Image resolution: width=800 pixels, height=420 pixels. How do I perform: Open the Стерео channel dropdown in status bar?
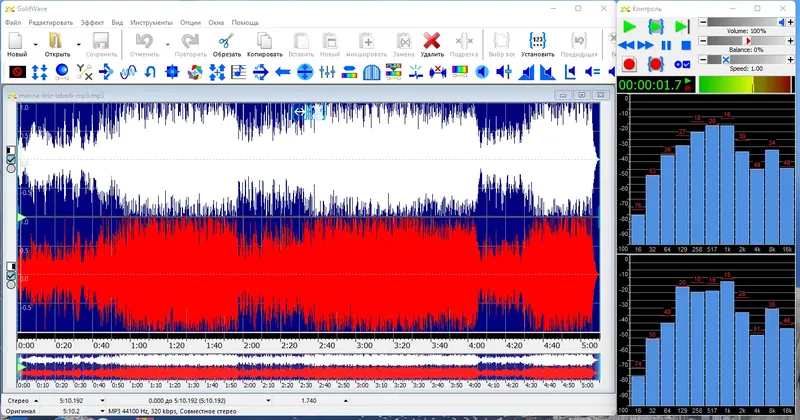(35, 399)
